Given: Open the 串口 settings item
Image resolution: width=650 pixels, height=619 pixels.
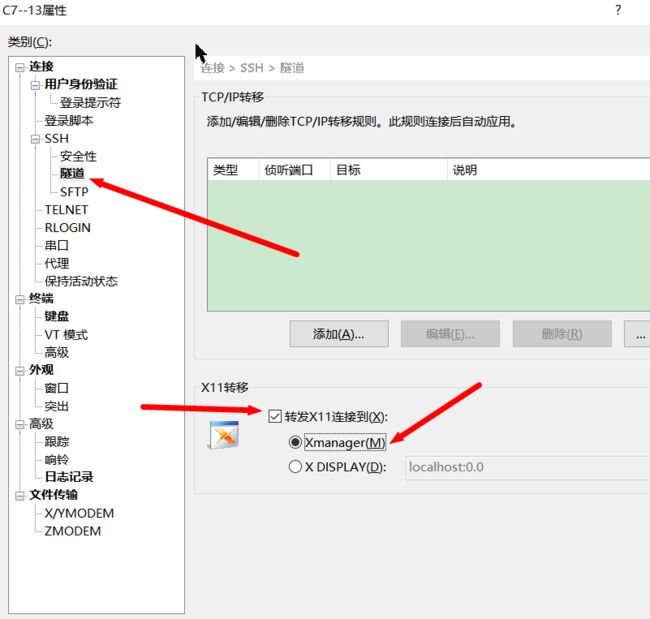Looking at the screenshot, I should click(x=56, y=245).
